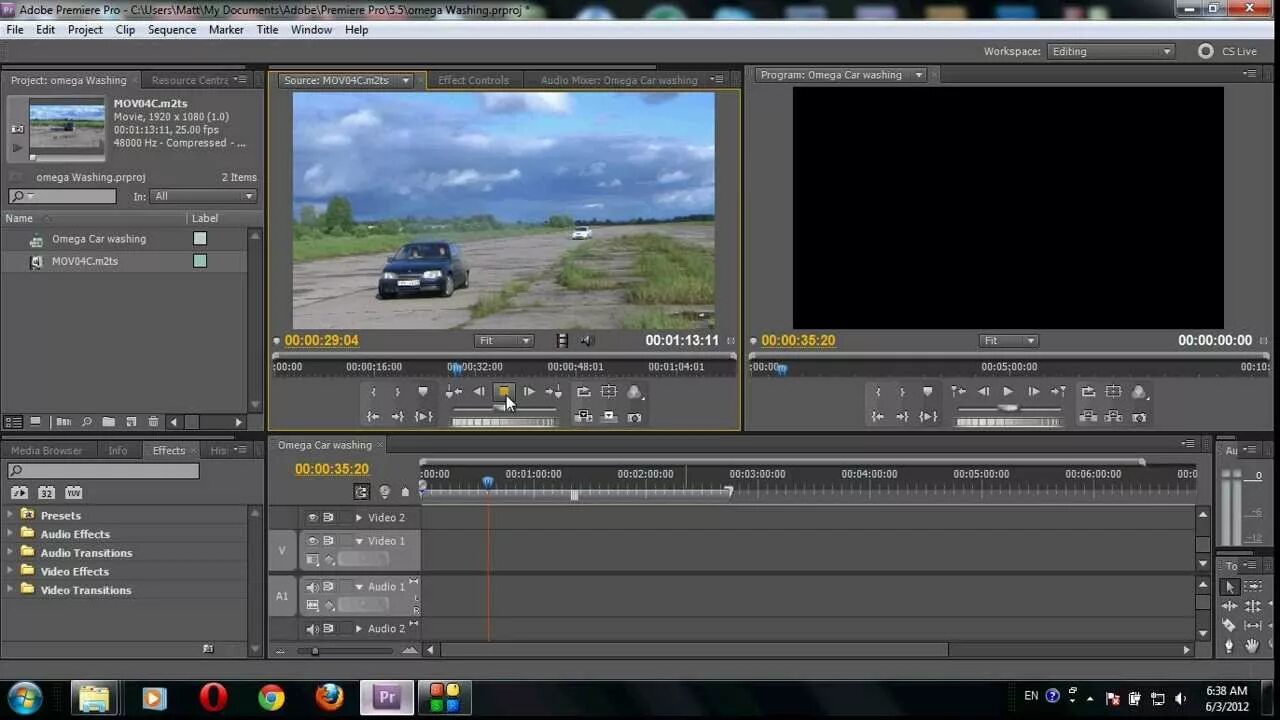Play In to Out in Source monitor
The image size is (1280, 720).
[423, 416]
